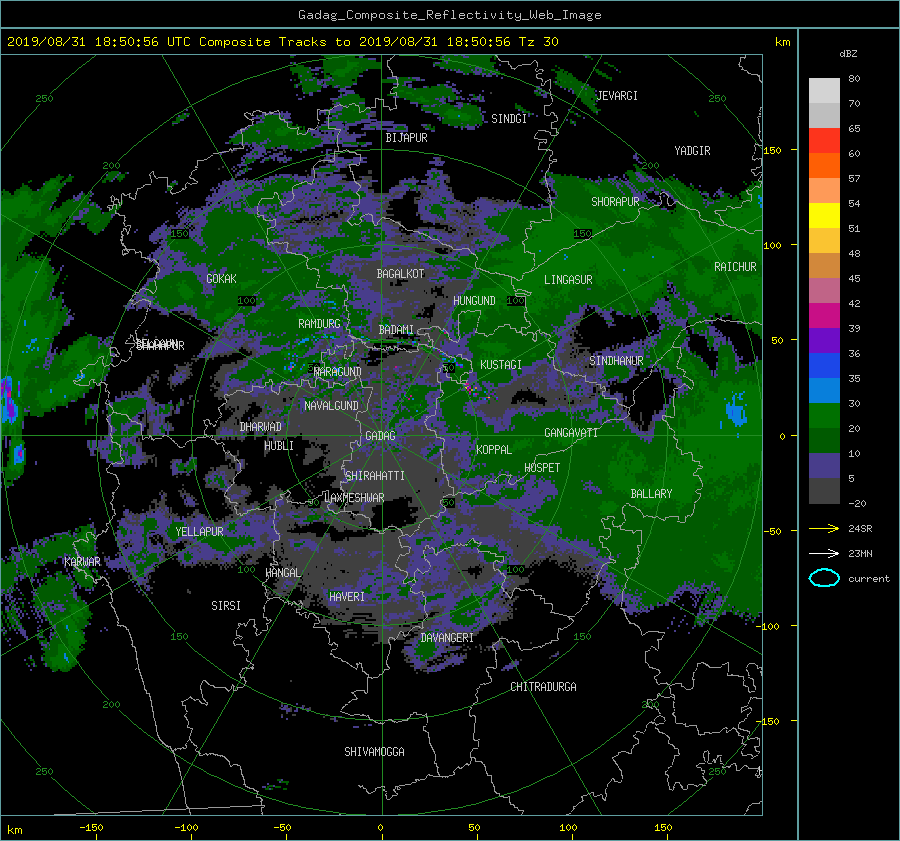Click the -20 value in dBZ legend

[857, 503]
